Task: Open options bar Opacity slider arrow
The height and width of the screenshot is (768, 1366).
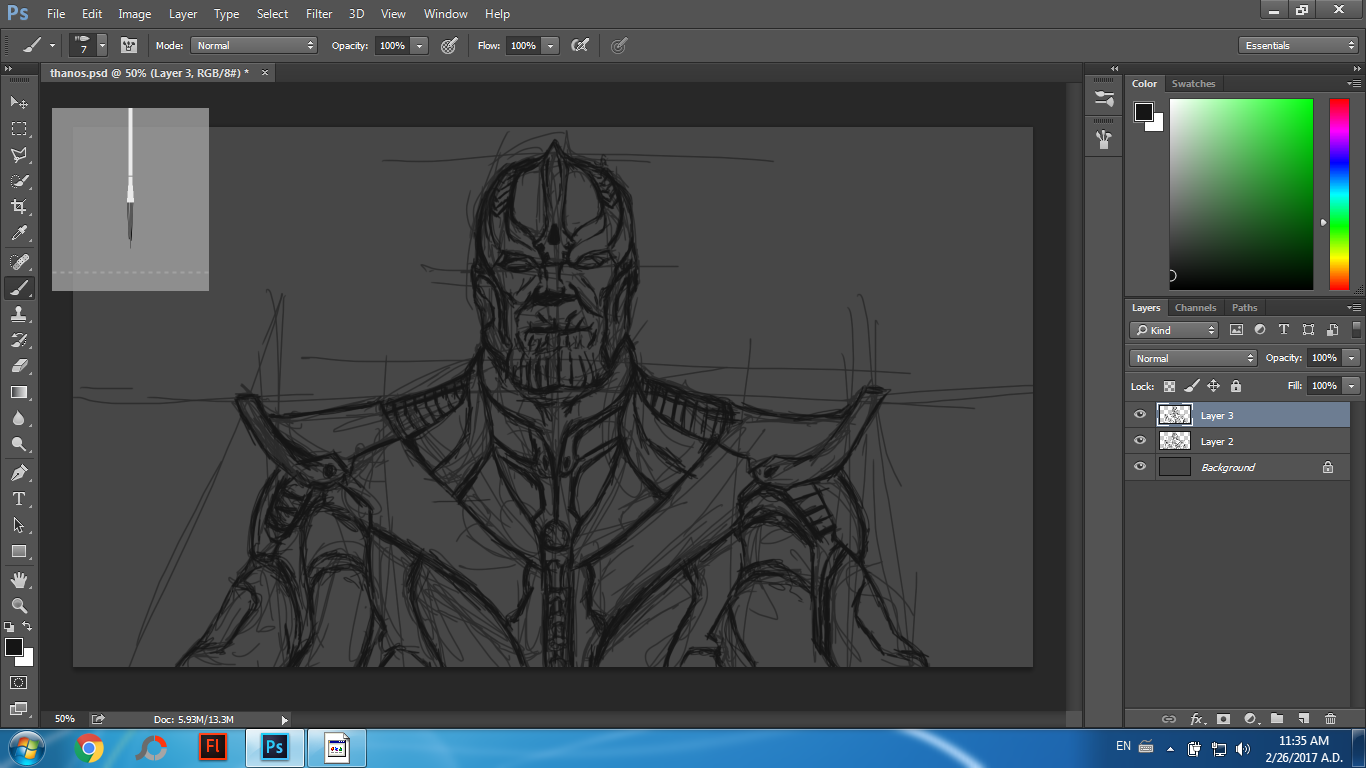Action: (419, 45)
